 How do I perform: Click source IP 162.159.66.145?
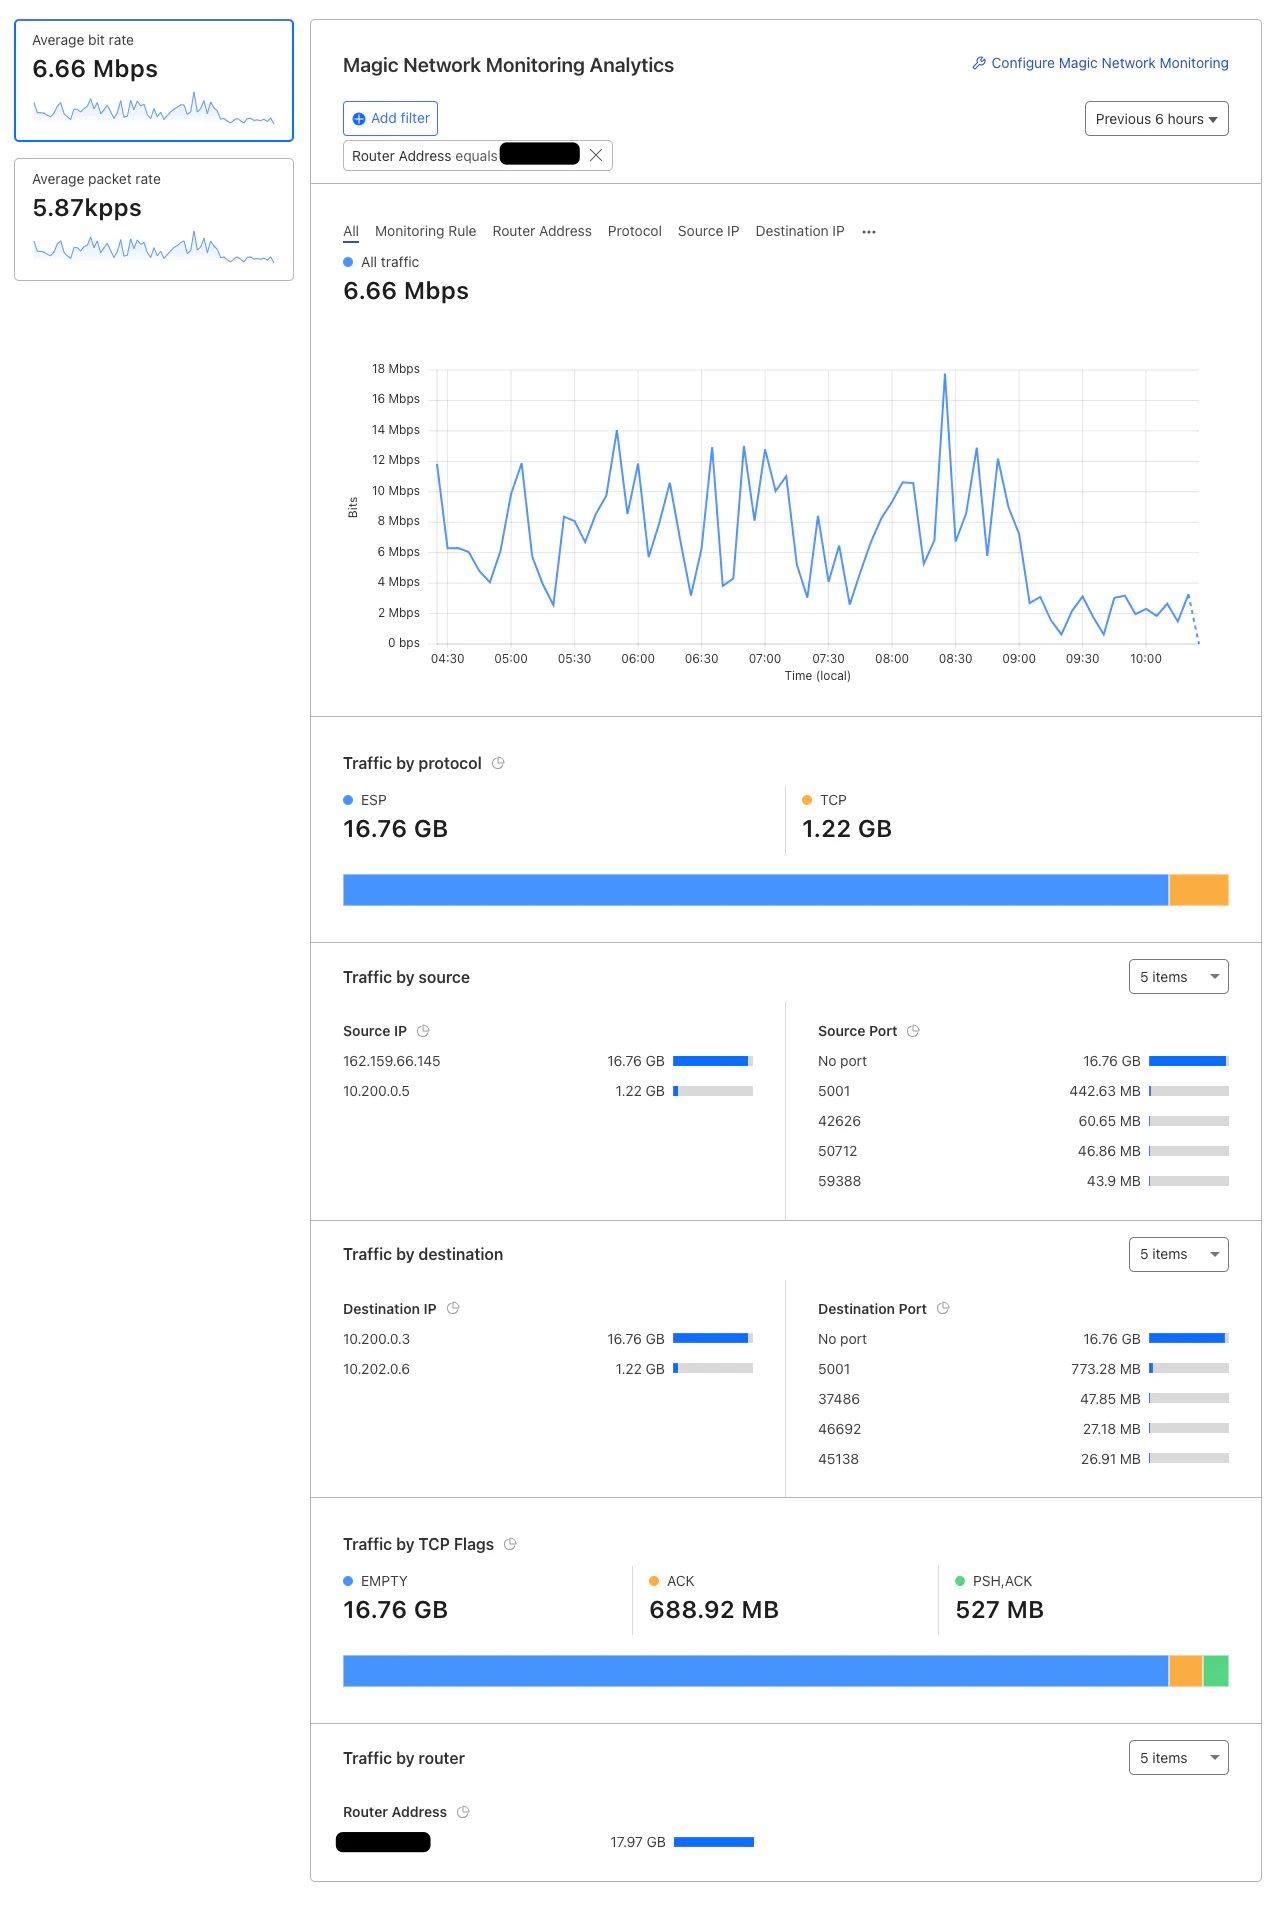[392, 1061]
